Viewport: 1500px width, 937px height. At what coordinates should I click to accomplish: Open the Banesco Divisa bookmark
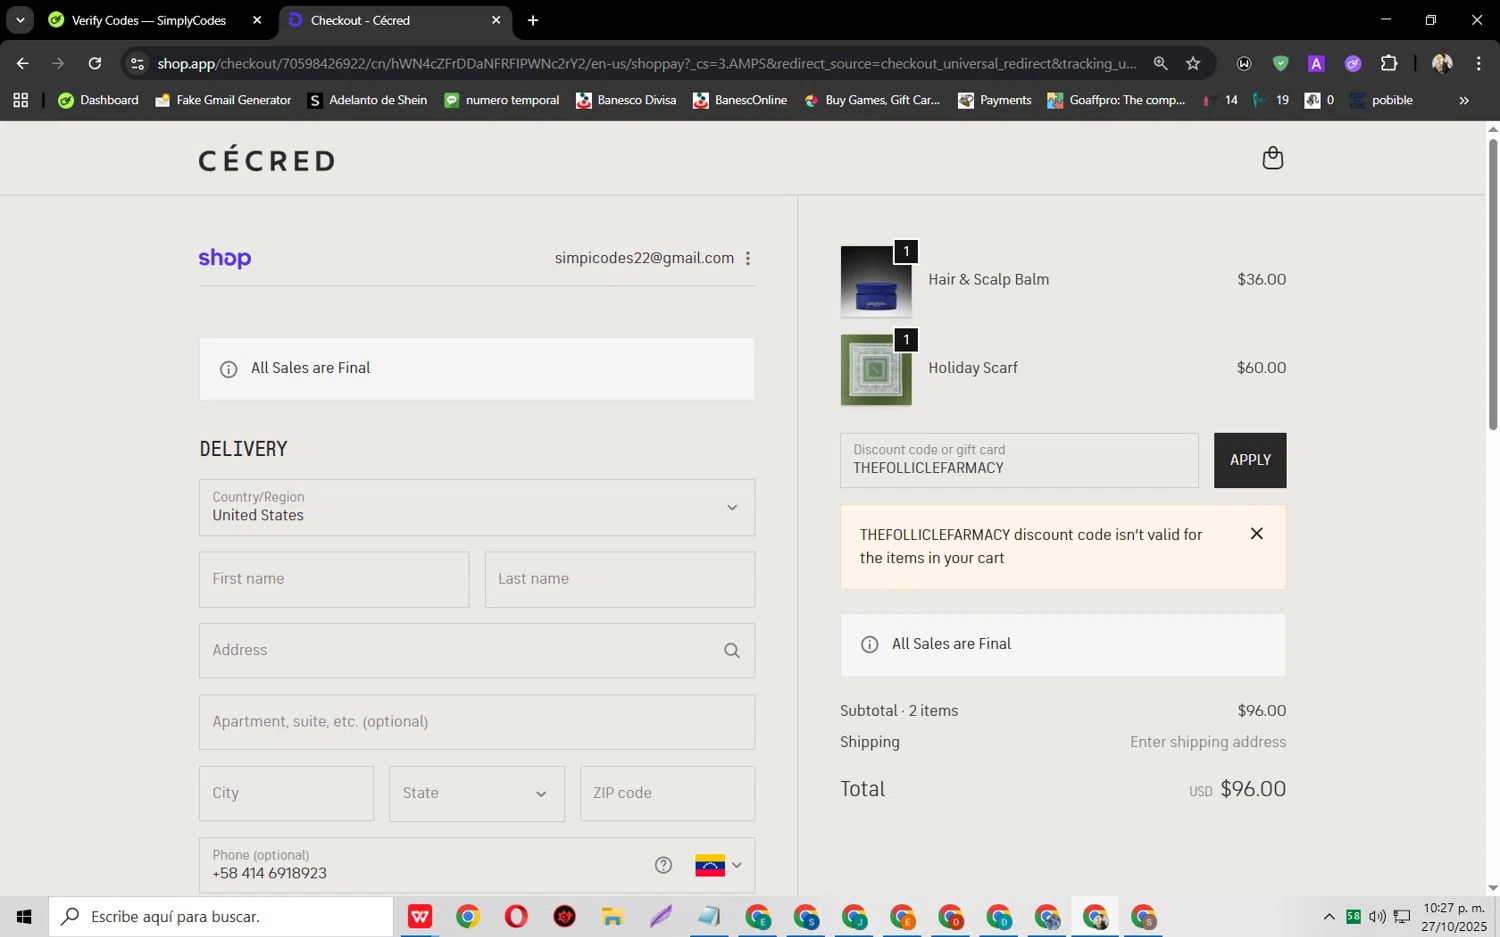pyautogui.click(x=626, y=100)
